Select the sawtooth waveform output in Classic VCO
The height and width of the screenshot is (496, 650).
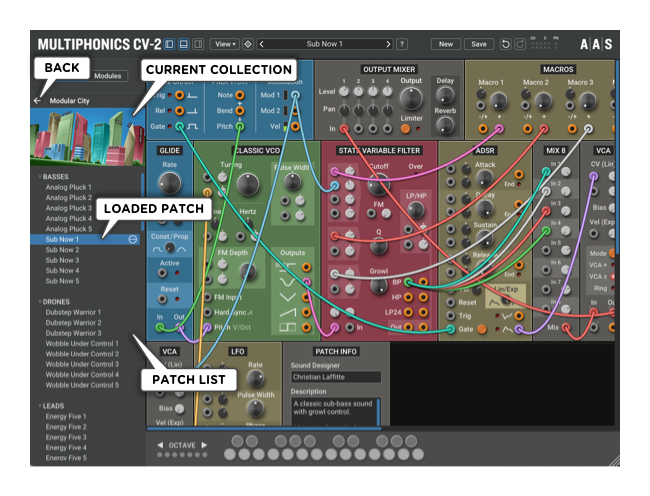306,312
